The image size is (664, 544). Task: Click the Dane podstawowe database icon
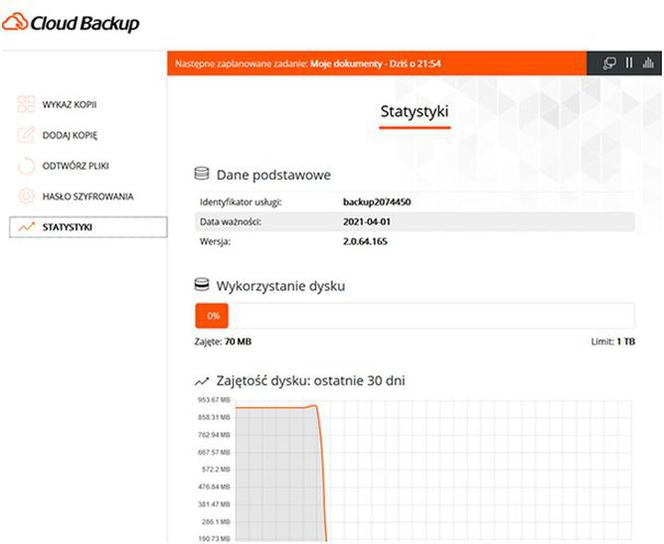pos(202,174)
